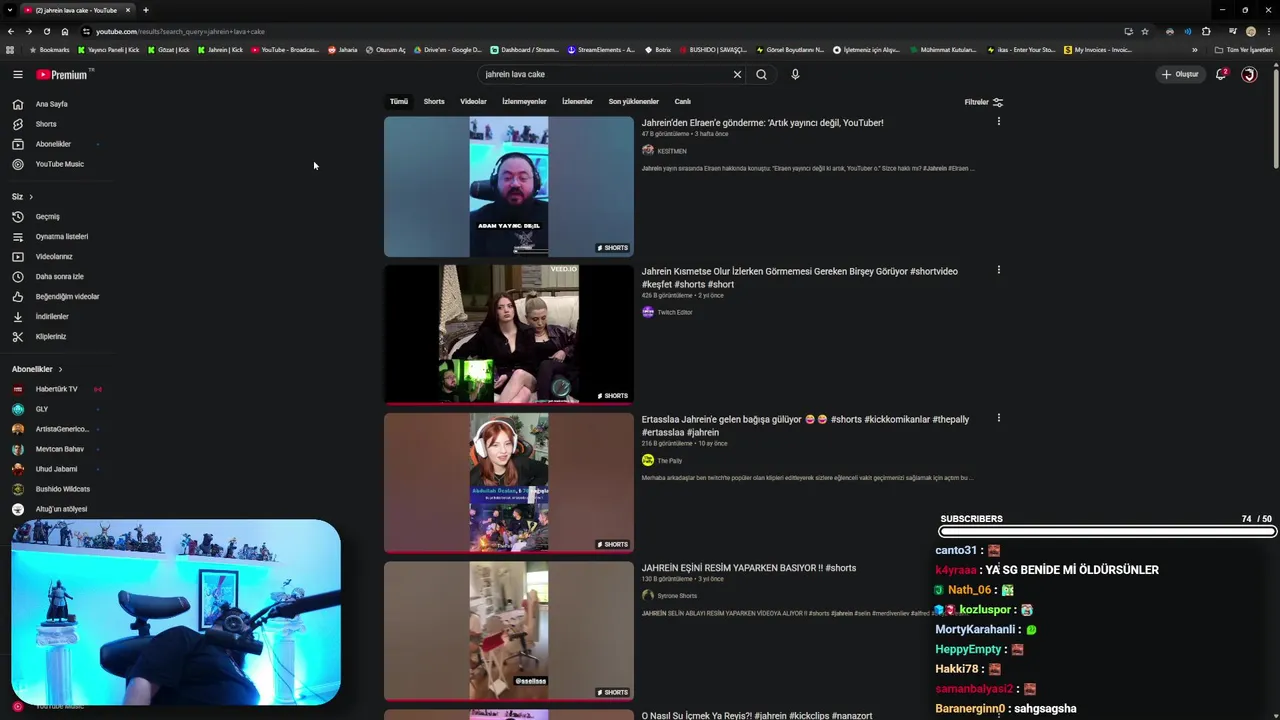Screen dimensions: 1280x720
Task: Reload the page in browser toolbar
Action: click(46, 31)
